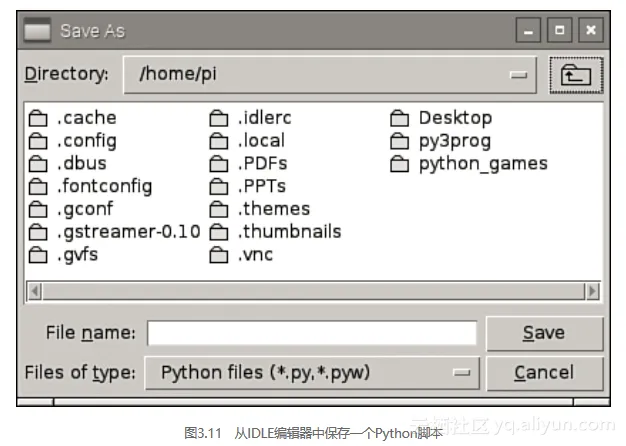Click the py3prog folder icon

[400, 141]
